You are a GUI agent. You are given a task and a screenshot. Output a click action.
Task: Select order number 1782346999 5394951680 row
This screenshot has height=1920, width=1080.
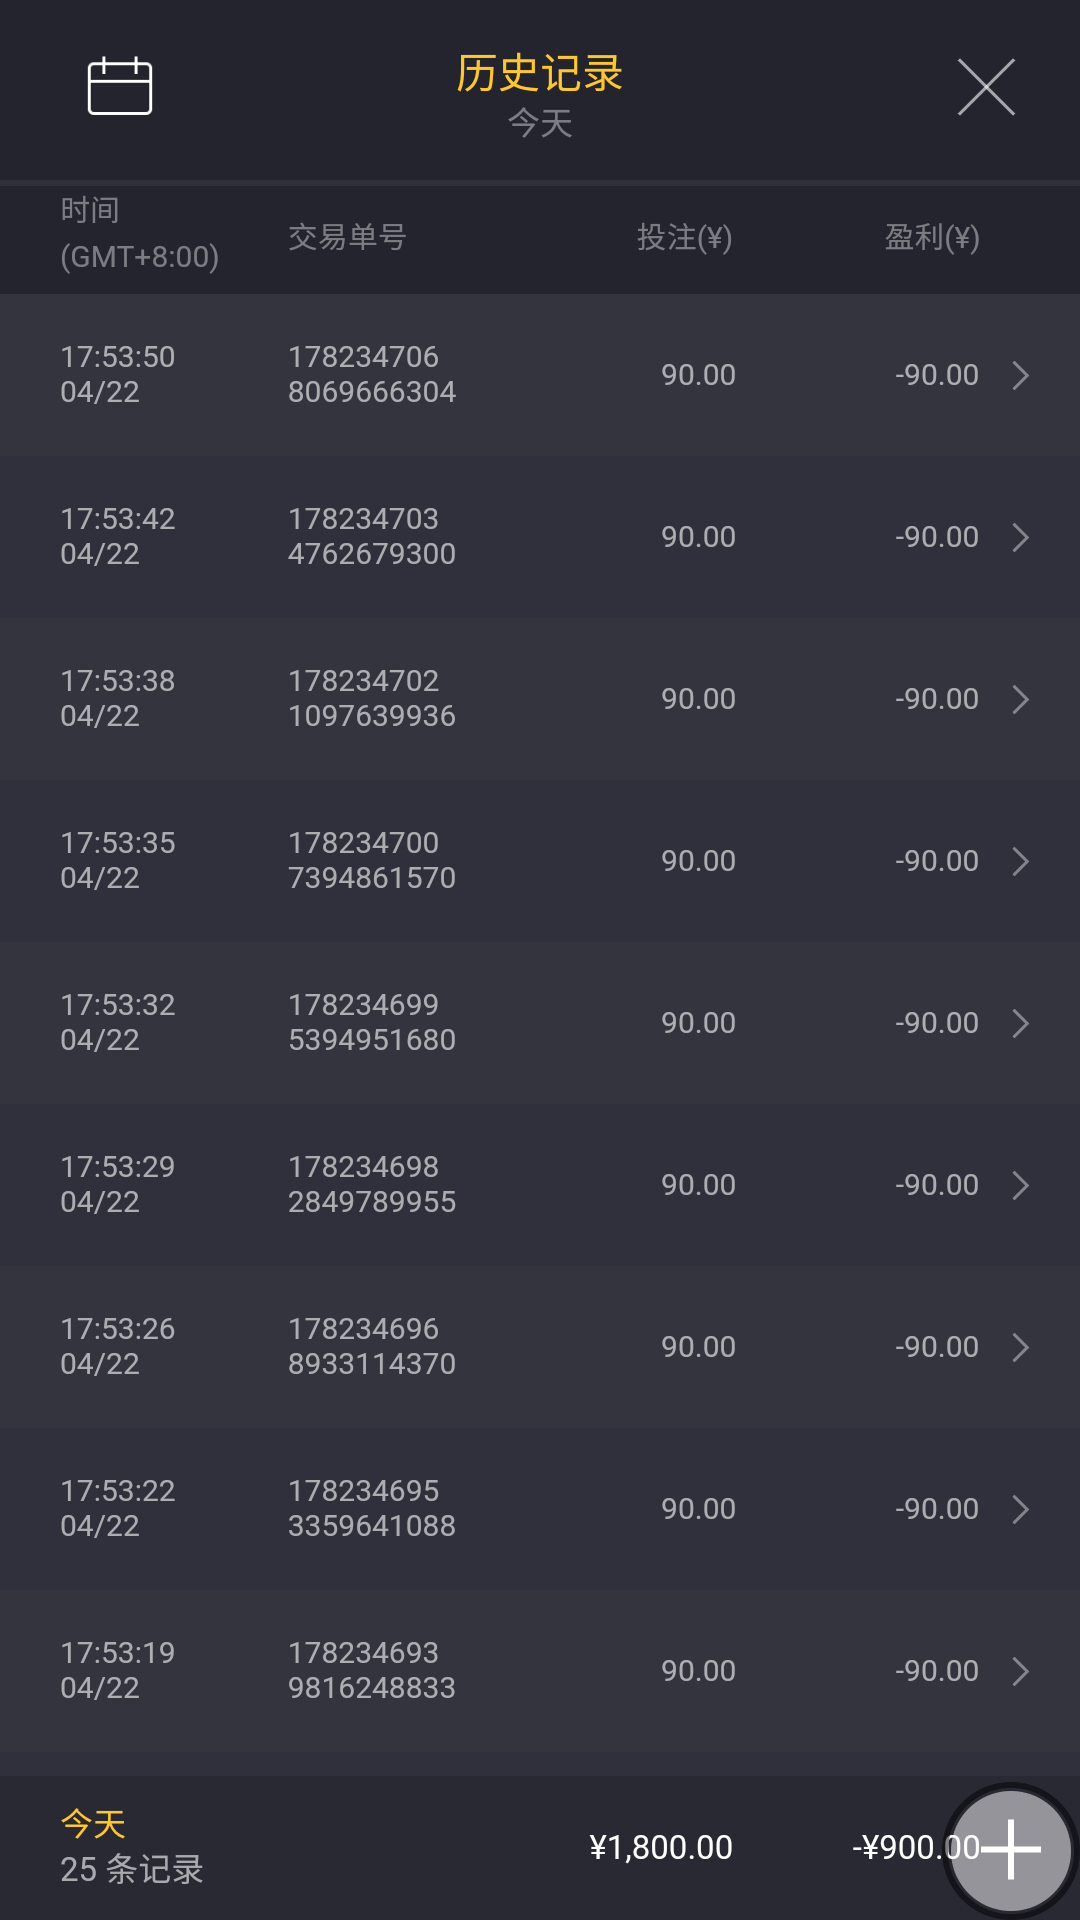click(x=371, y=1023)
